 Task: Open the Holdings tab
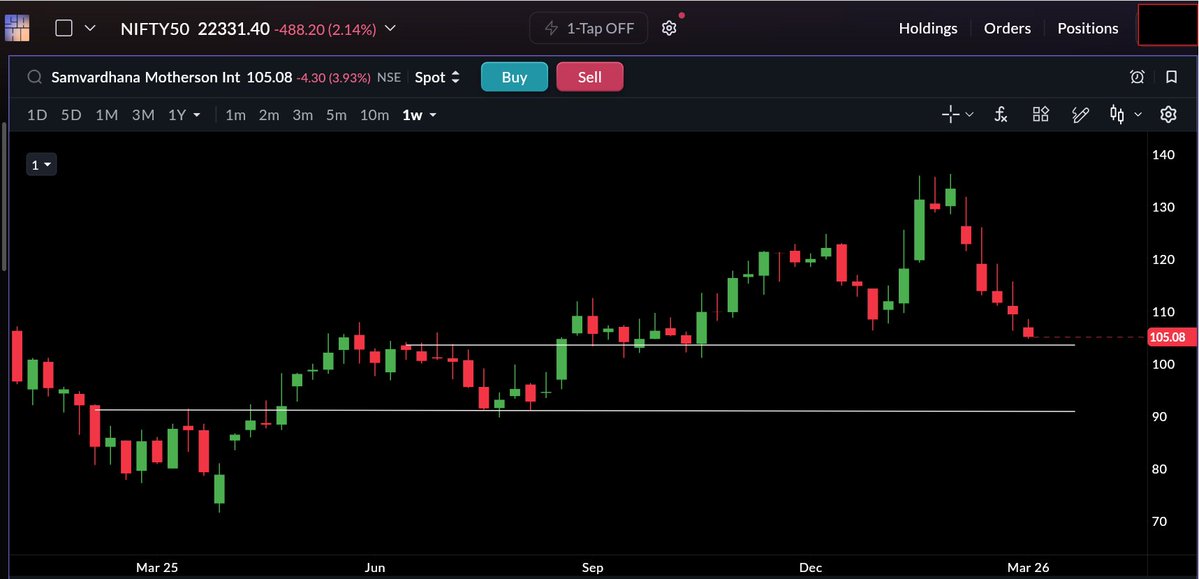(928, 28)
